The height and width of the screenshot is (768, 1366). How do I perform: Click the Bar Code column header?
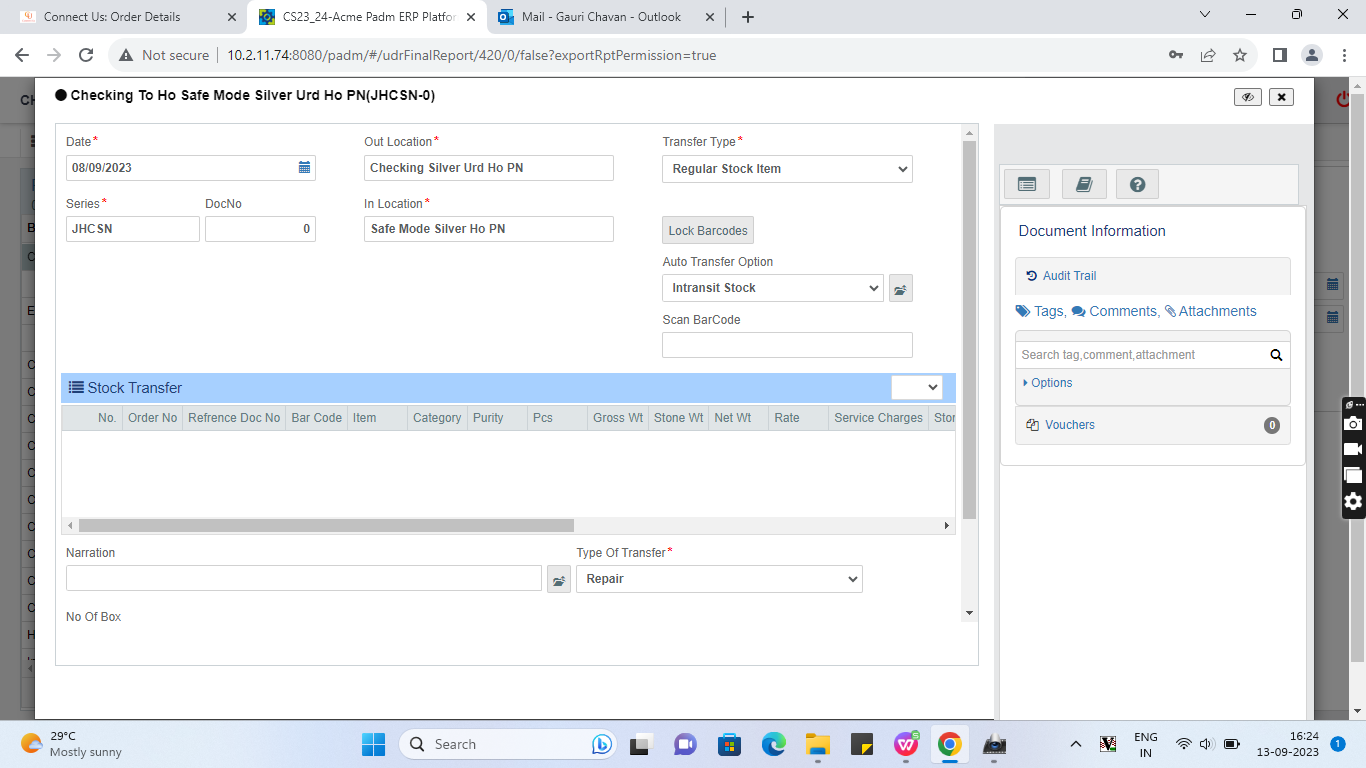click(317, 418)
